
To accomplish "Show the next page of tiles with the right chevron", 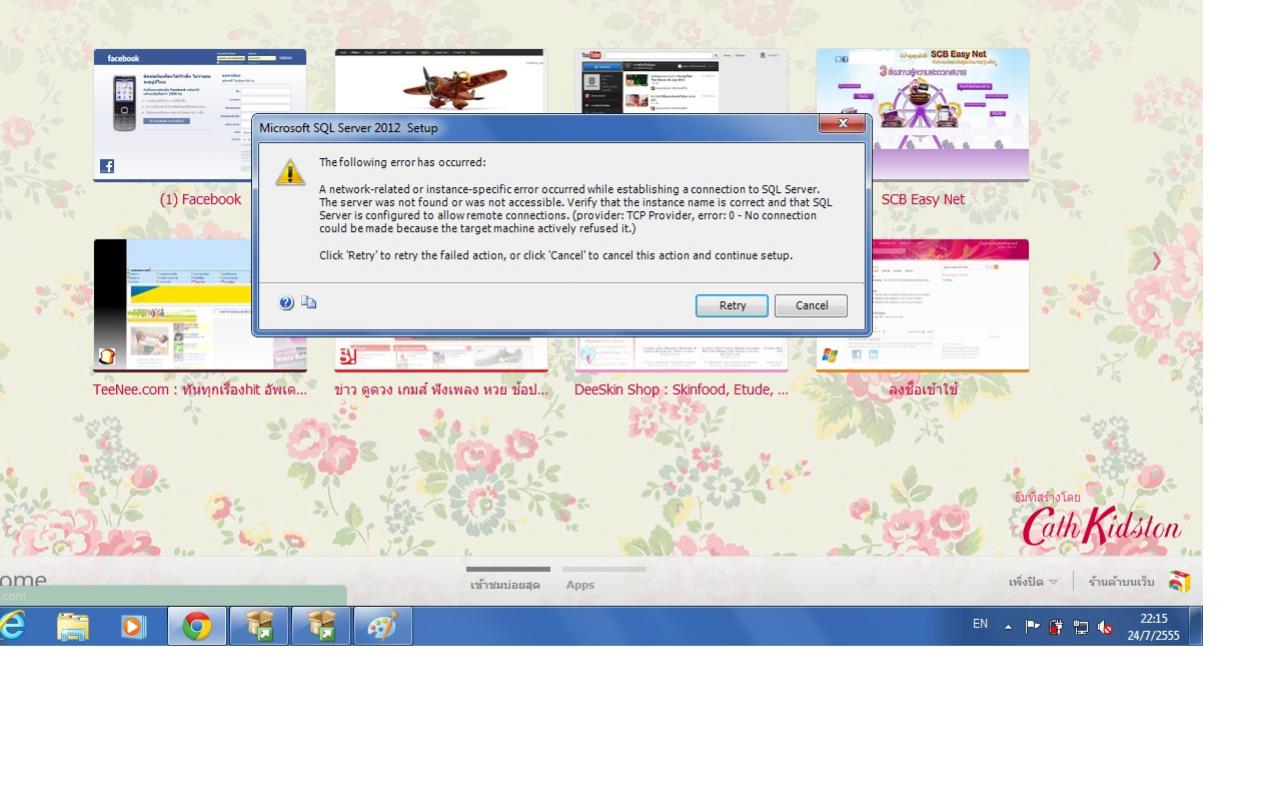I will coord(1157,261).
